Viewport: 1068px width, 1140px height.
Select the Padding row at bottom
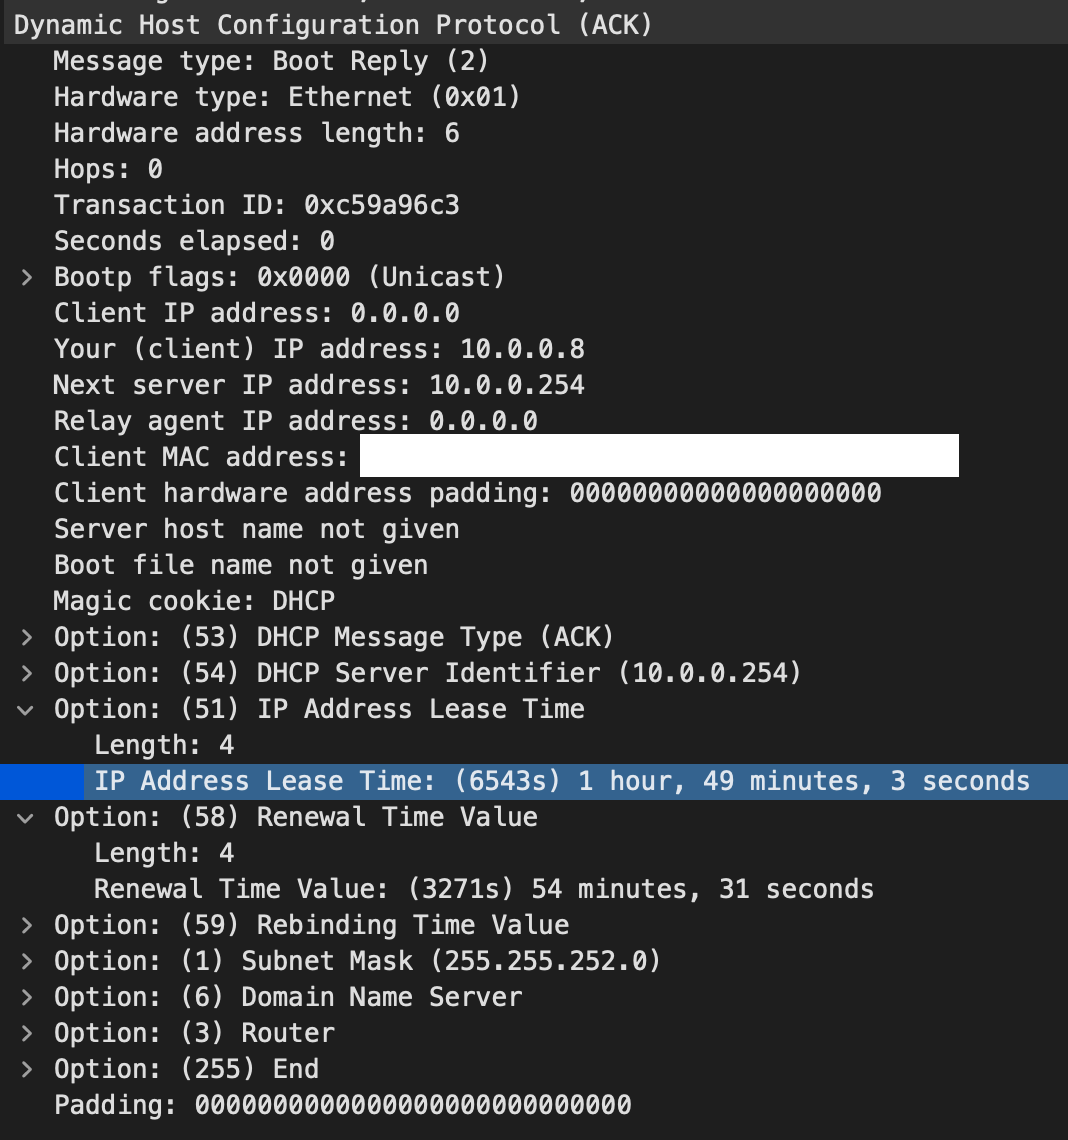pyautogui.click(x=342, y=1105)
